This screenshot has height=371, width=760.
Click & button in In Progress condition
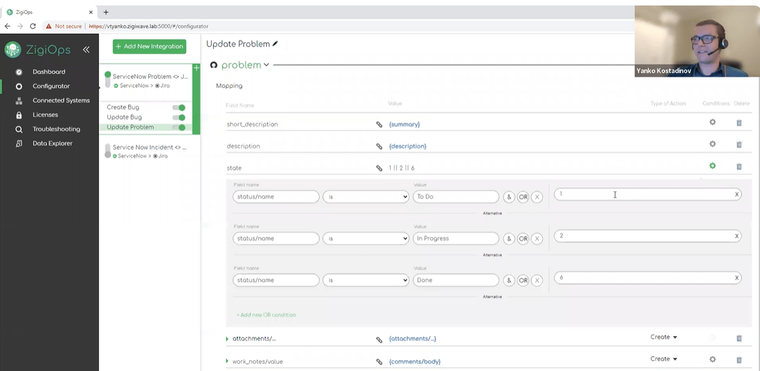tap(508, 239)
